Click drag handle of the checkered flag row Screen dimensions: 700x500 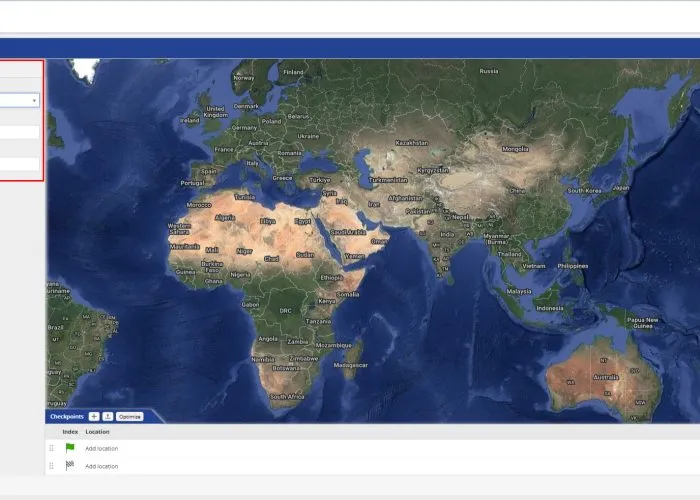(x=52, y=465)
